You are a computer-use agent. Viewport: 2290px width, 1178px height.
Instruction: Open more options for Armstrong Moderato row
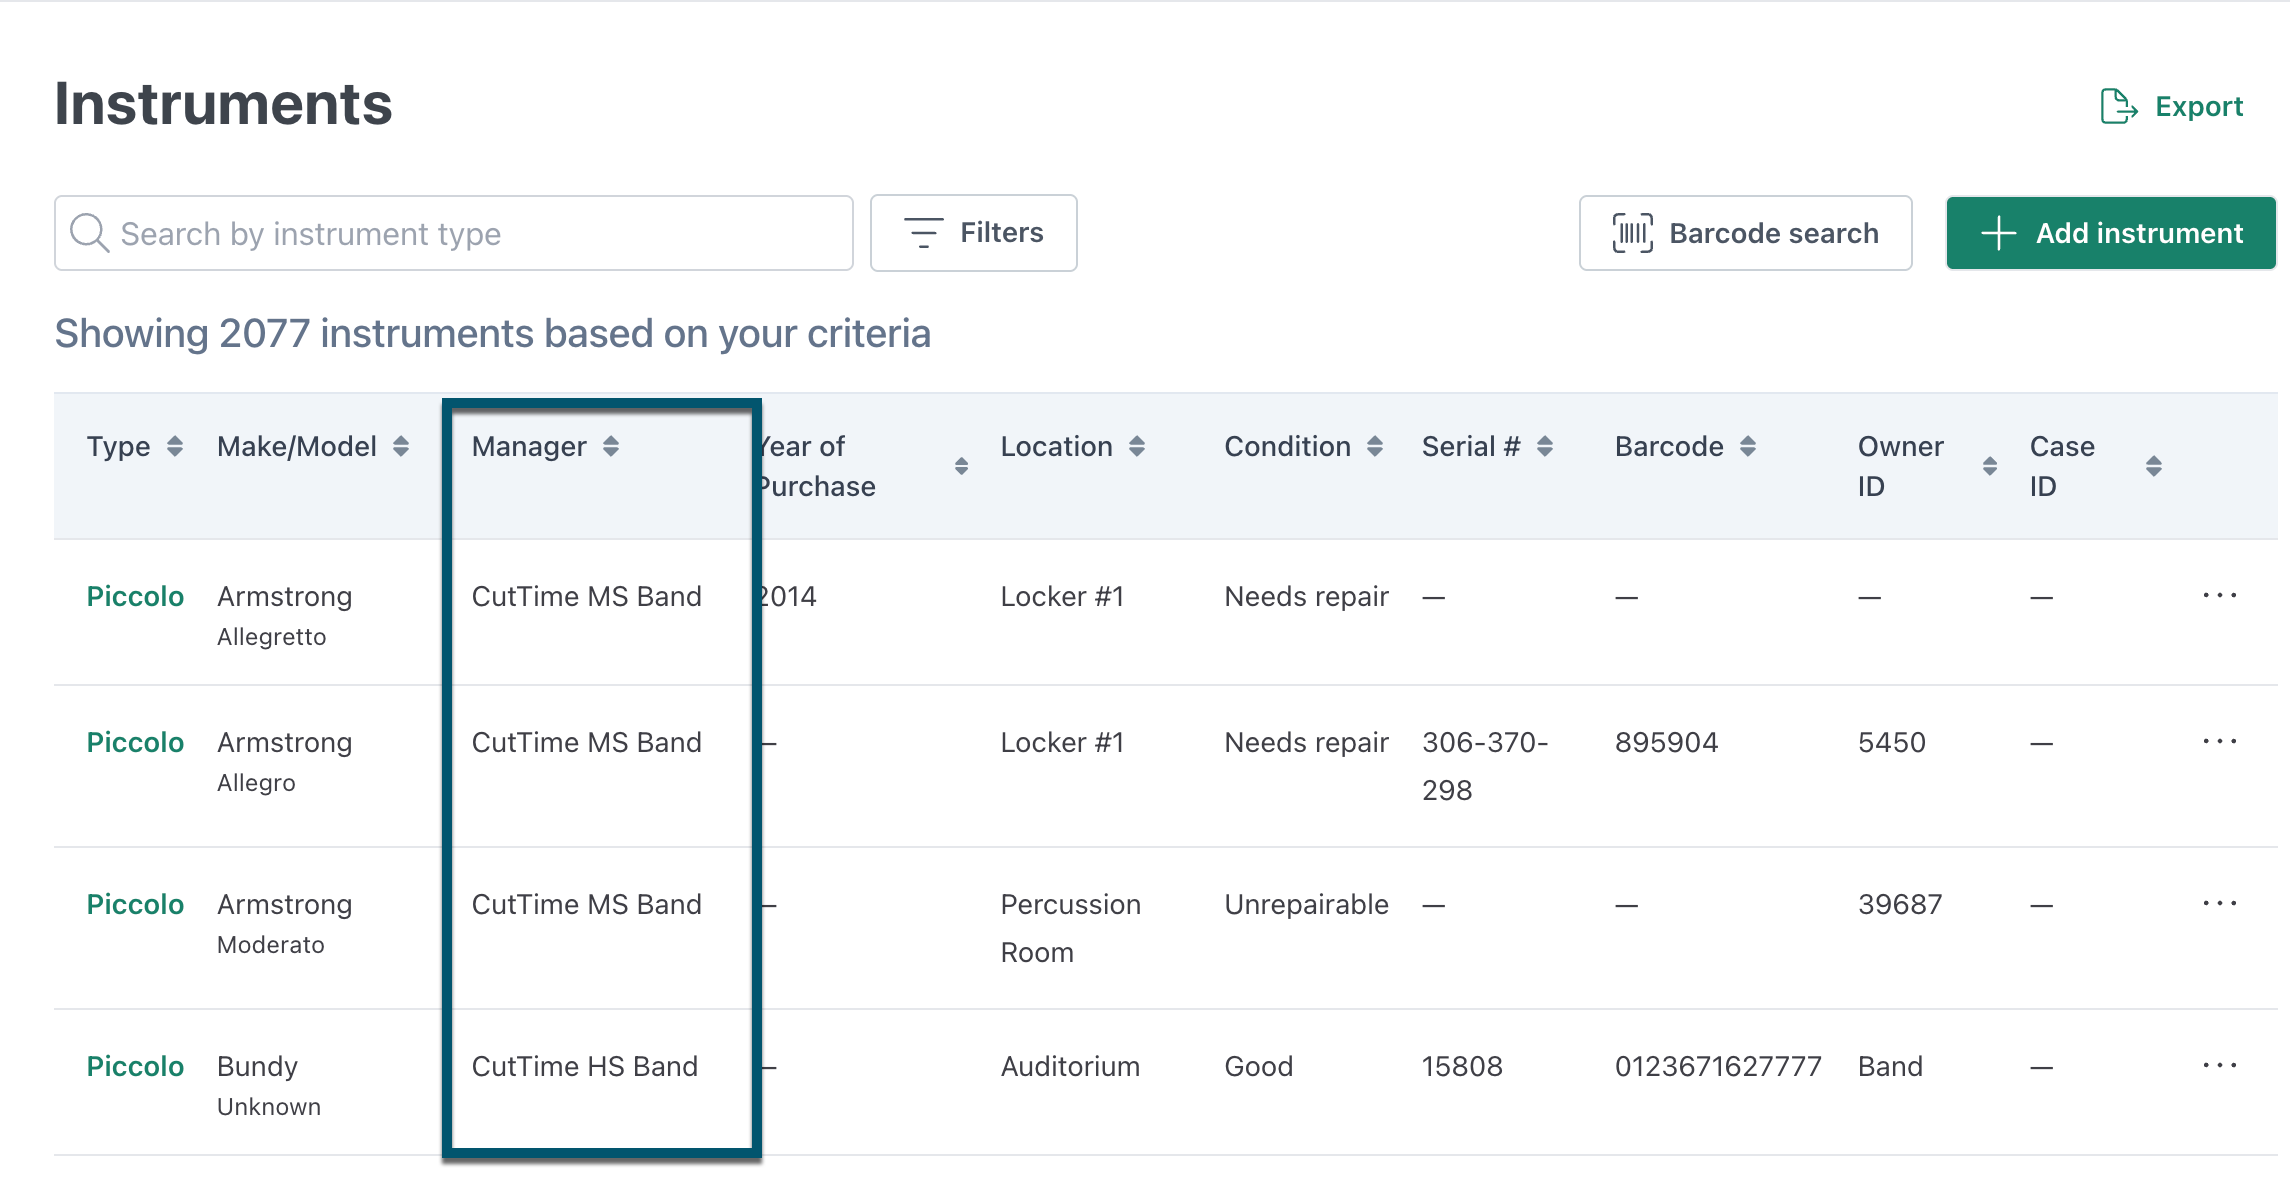coord(2219,904)
